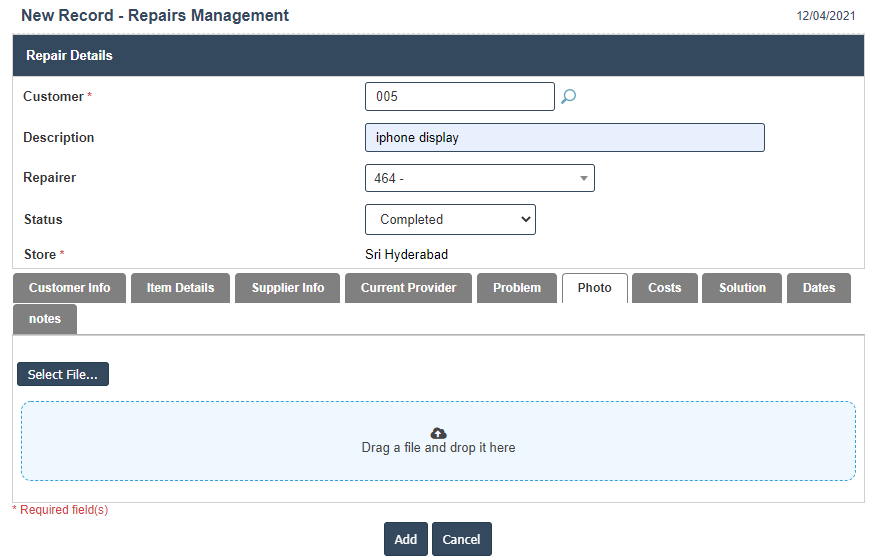The height and width of the screenshot is (560, 876).
Task: Expand the Status dropdown set to Completed
Action: pos(450,220)
